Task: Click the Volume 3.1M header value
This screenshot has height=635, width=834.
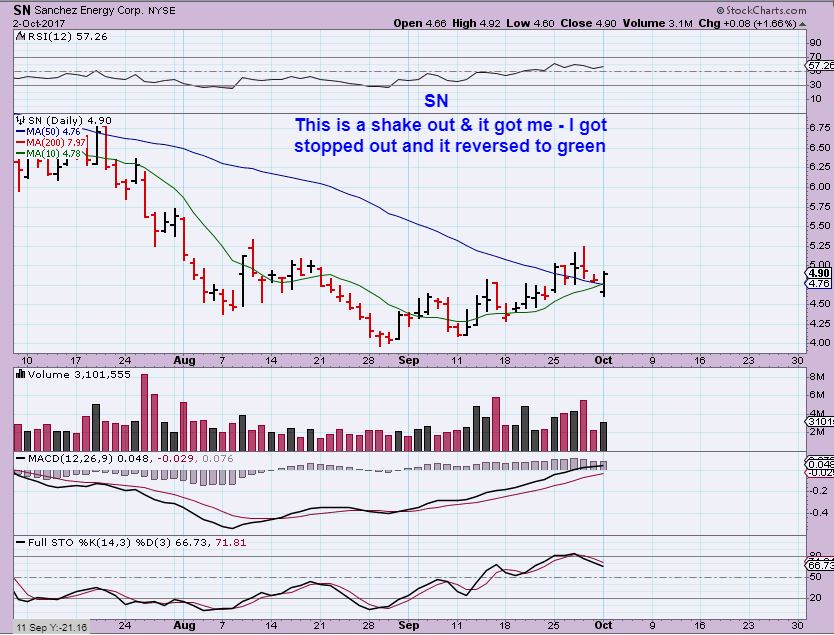Action: pyautogui.click(x=657, y=23)
